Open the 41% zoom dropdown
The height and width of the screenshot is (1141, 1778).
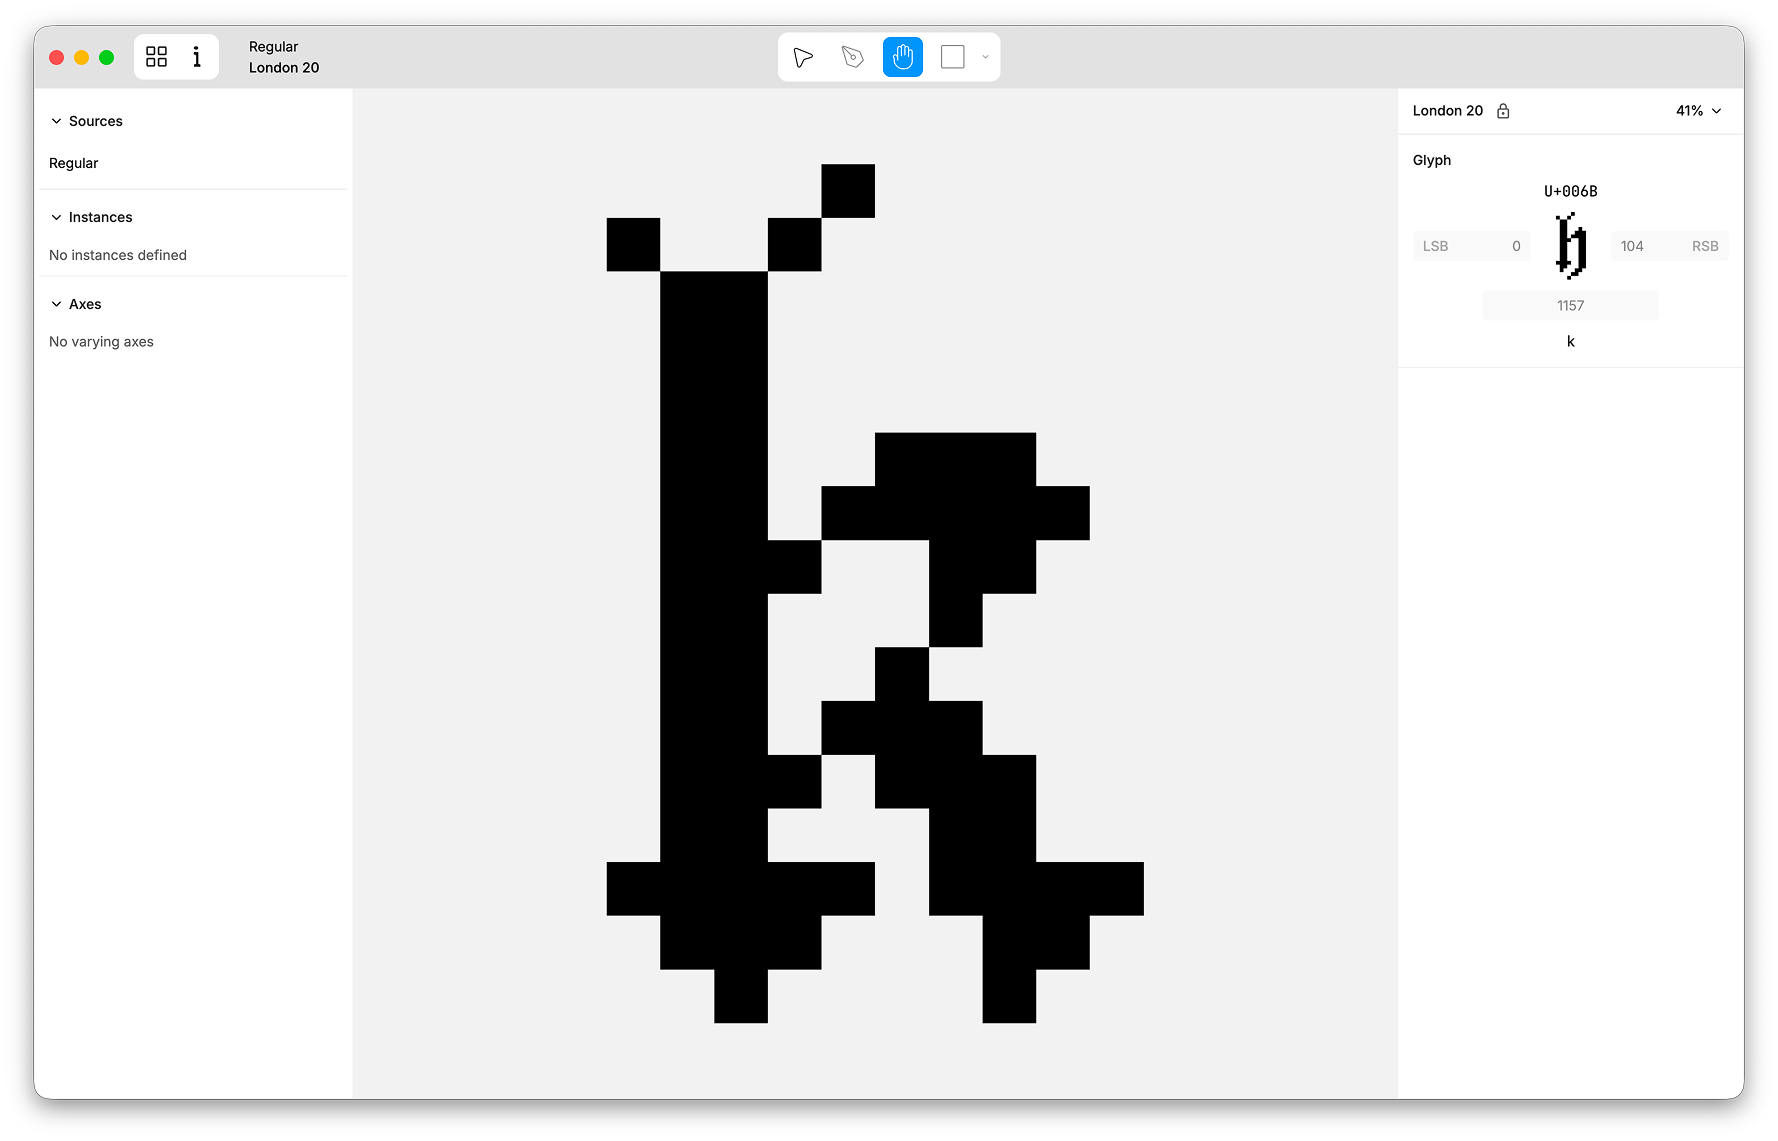pyautogui.click(x=1699, y=111)
